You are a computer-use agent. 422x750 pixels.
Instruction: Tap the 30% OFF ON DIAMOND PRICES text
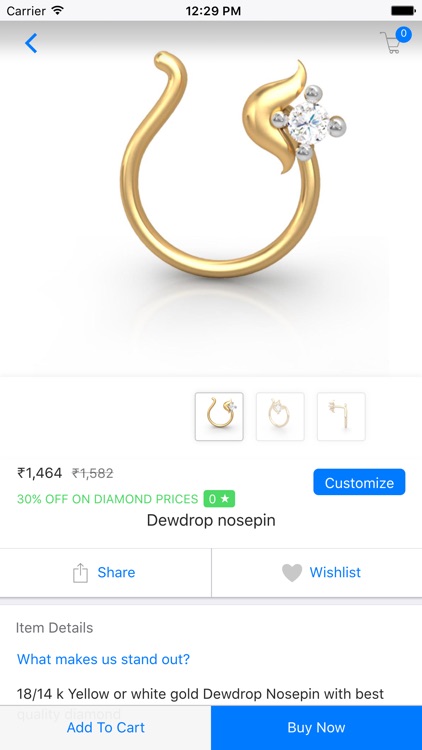[x=107, y=499]
